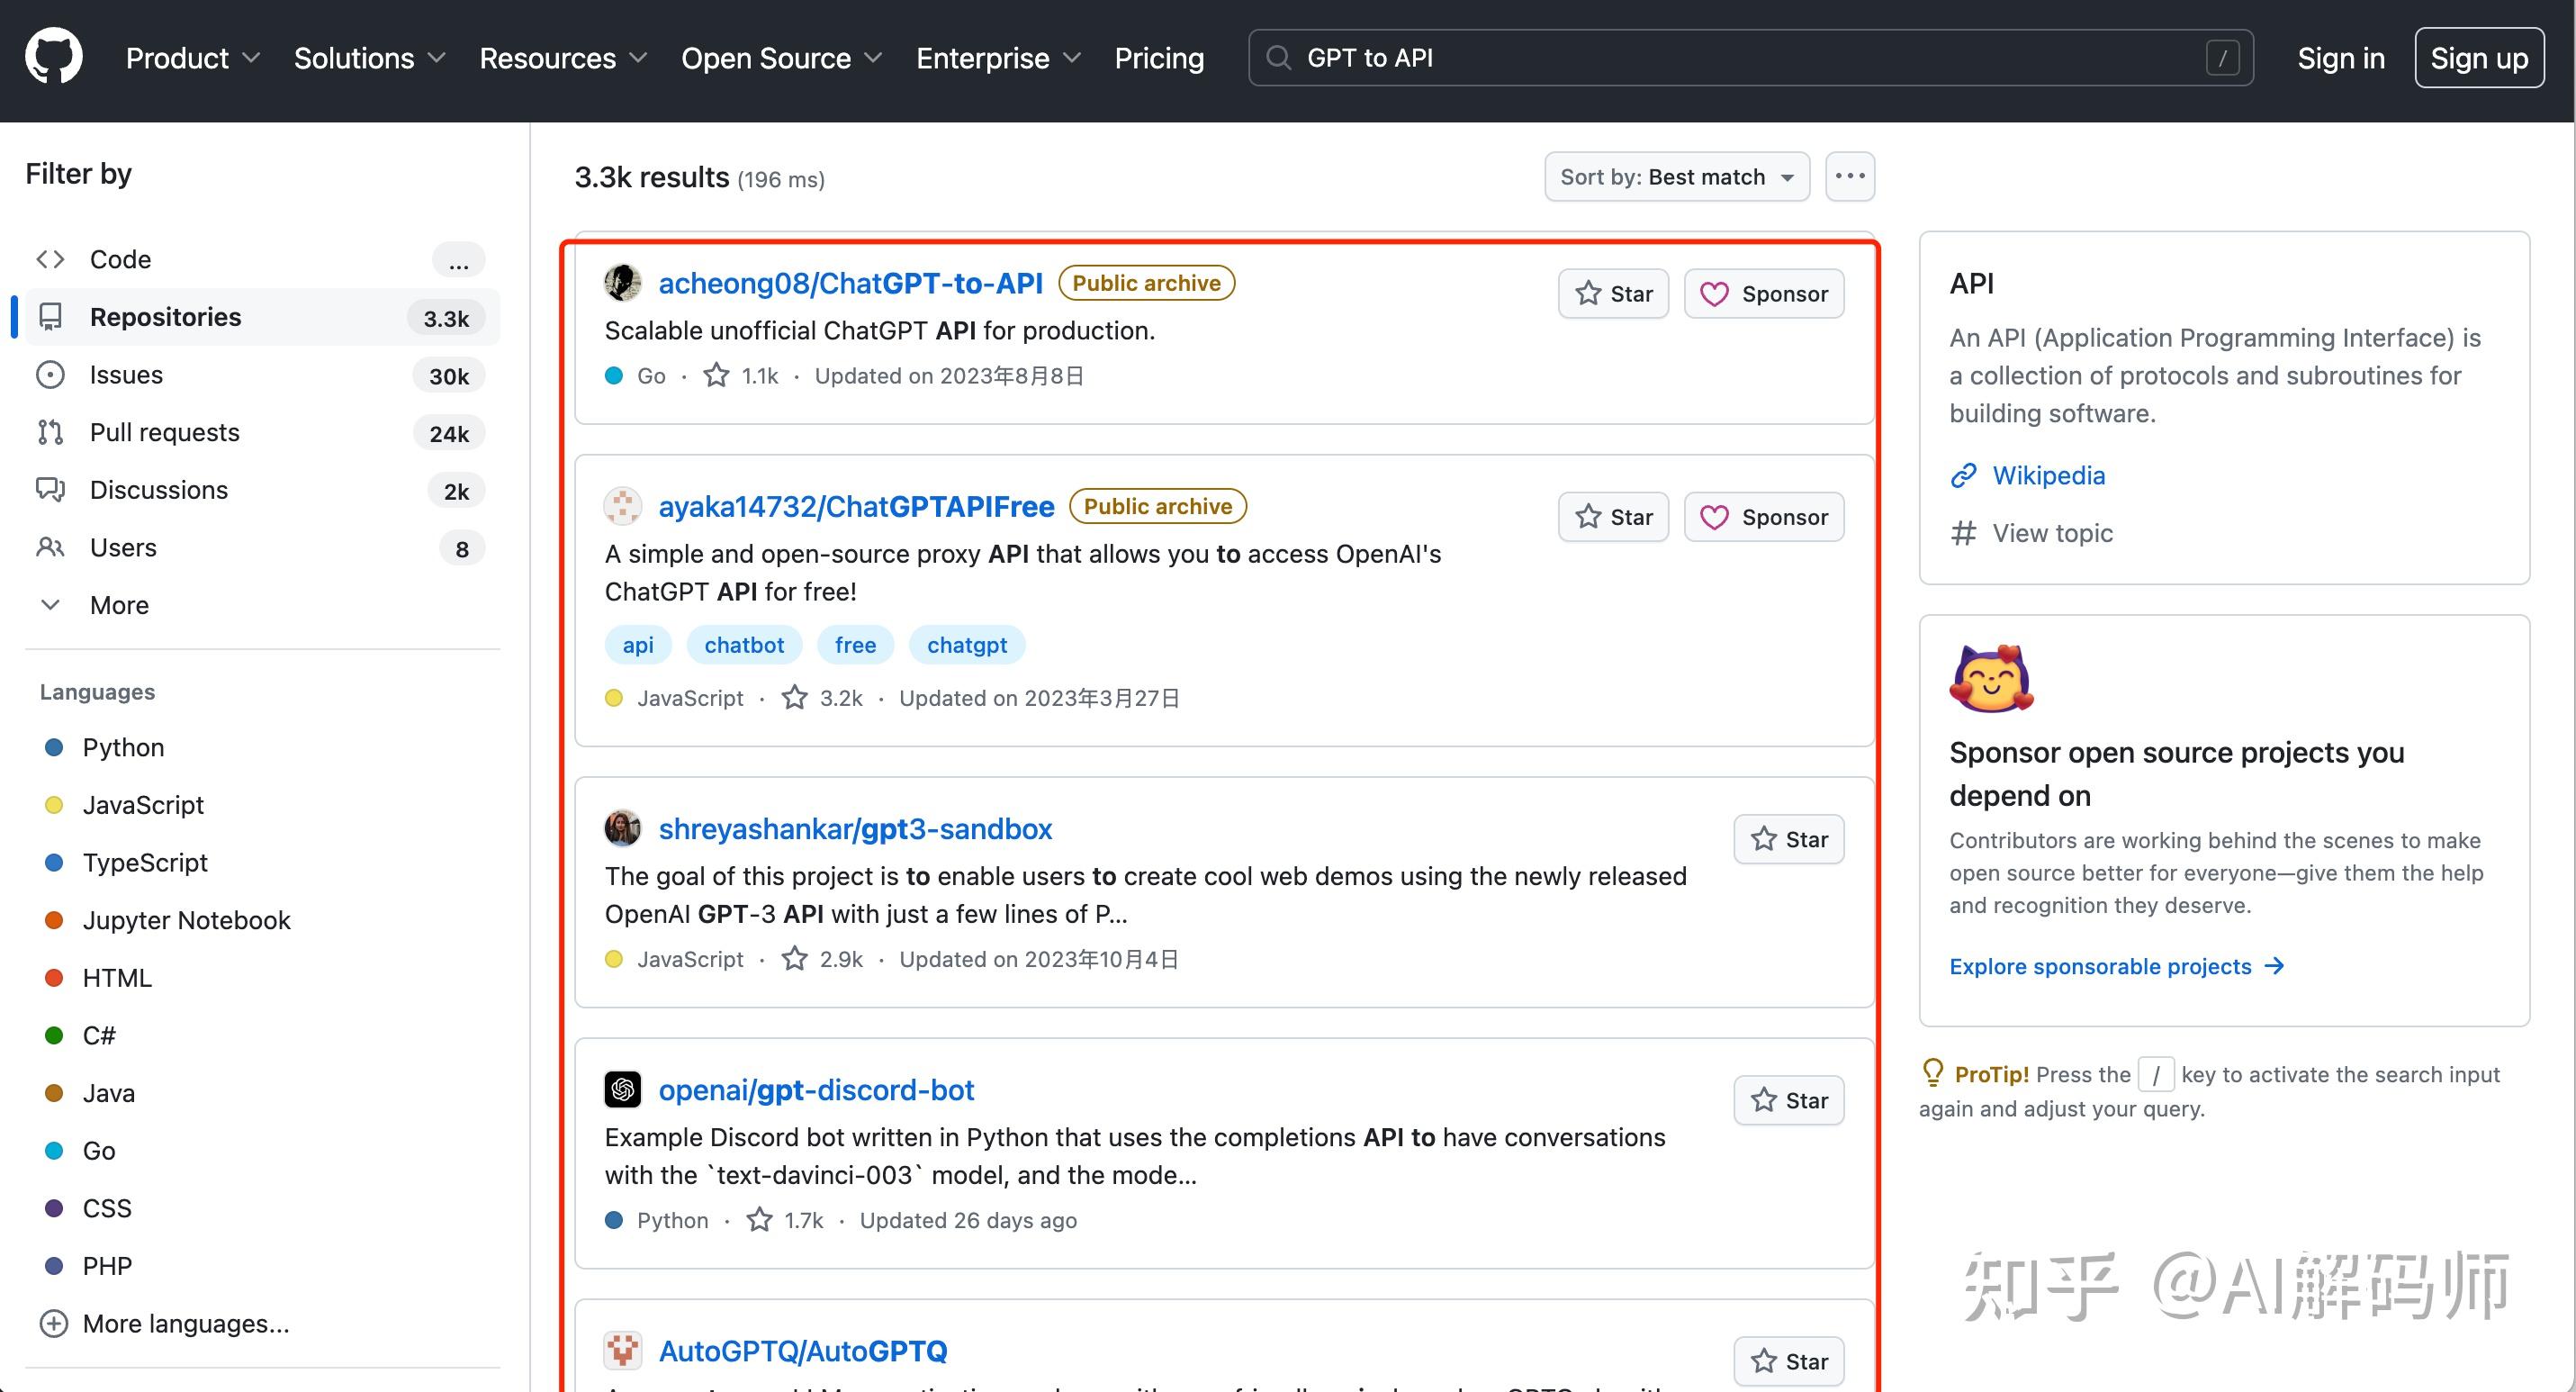Click the AutoGPTQ avatar image
2576x1392 pixels.
622,1350
